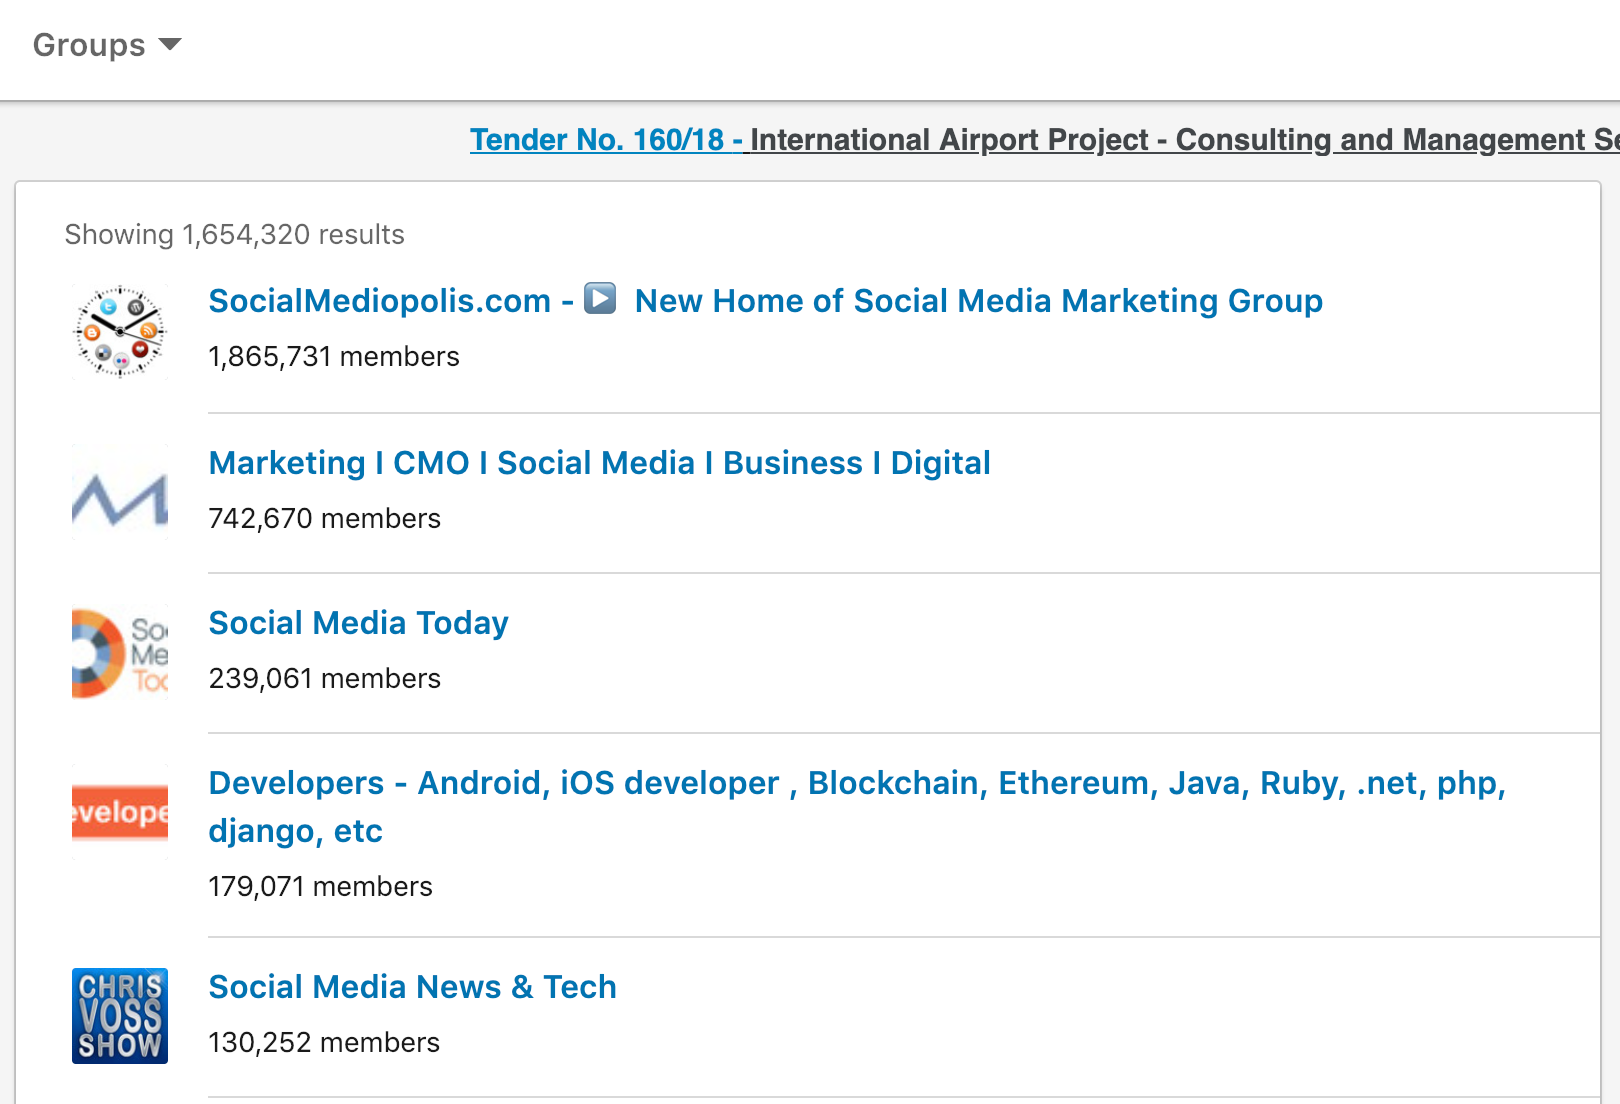Screen dimensions: 1620x1104
Task: Click the SocialMediopolis clock logo thumbnail
Action: (x=120, y=332)
